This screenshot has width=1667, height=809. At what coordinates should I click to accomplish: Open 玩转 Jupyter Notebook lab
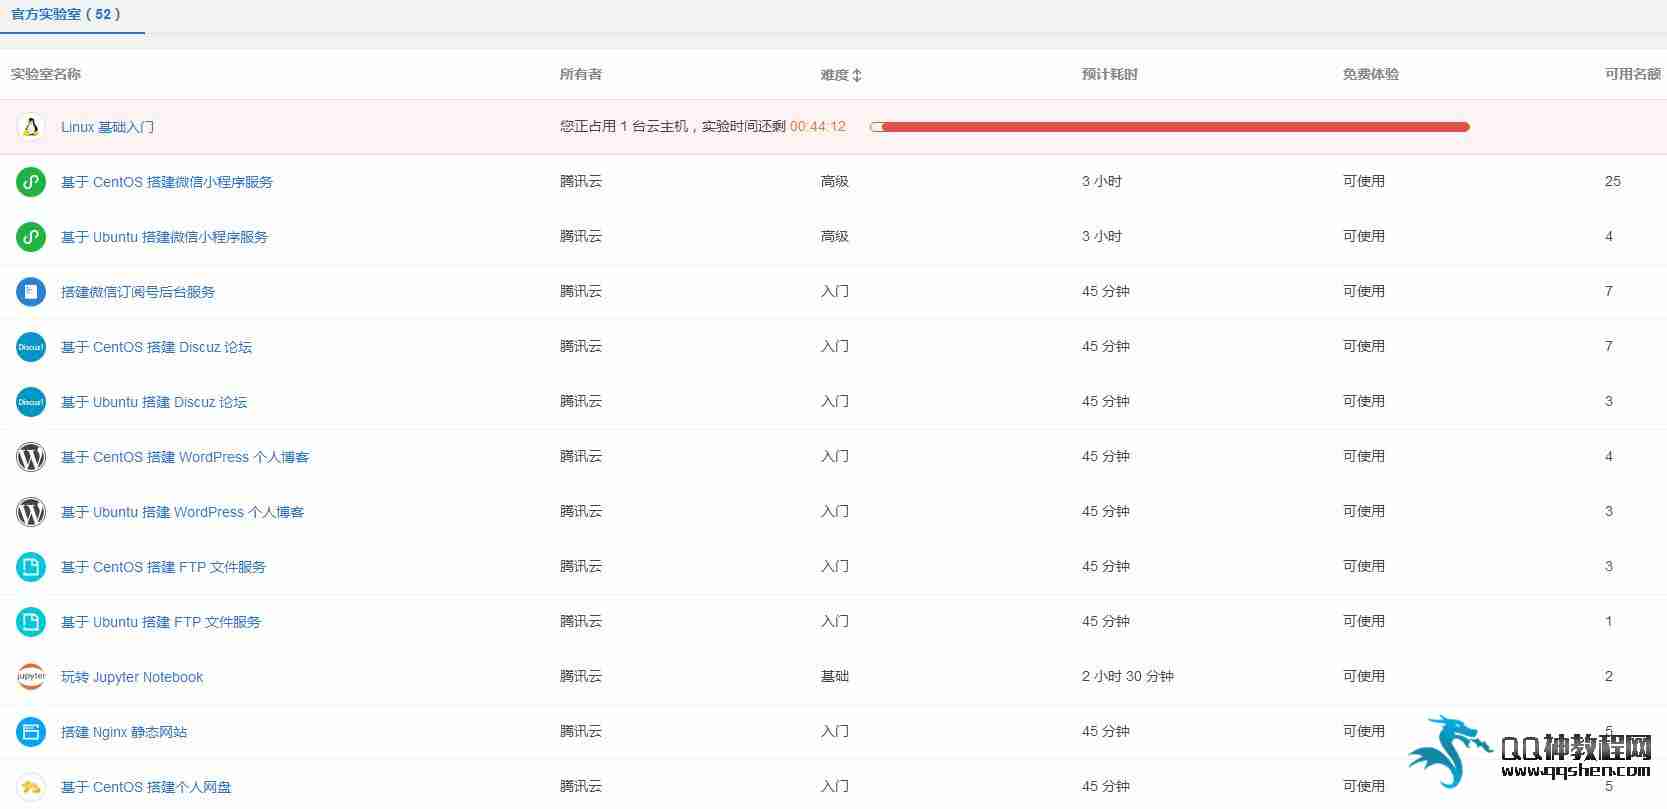click(132, 677)
